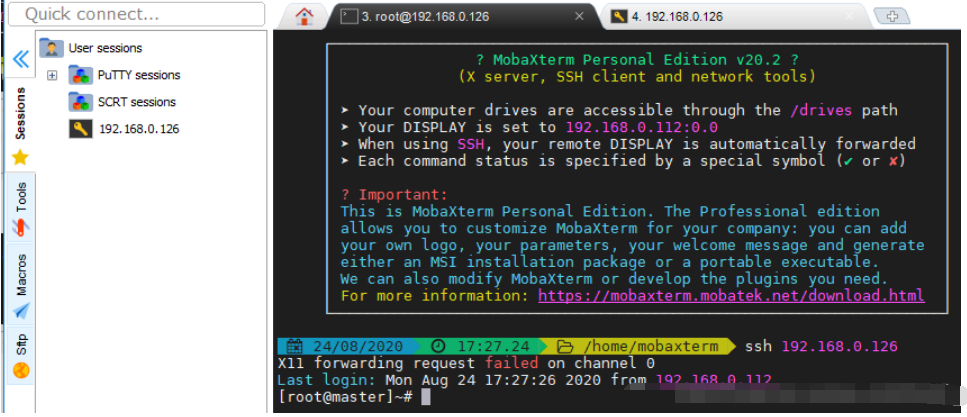Open the Sessions sidebar tab
Screen dimensions: 967x417
20,113
